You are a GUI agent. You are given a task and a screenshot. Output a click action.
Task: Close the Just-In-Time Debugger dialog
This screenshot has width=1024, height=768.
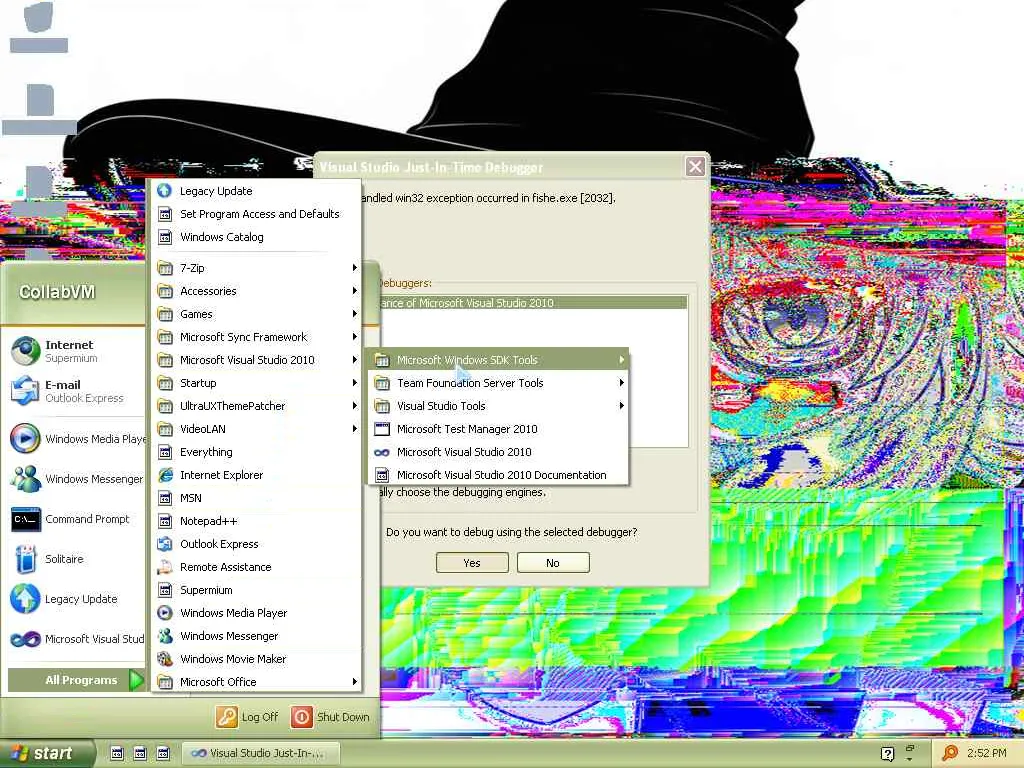point(696,167)
